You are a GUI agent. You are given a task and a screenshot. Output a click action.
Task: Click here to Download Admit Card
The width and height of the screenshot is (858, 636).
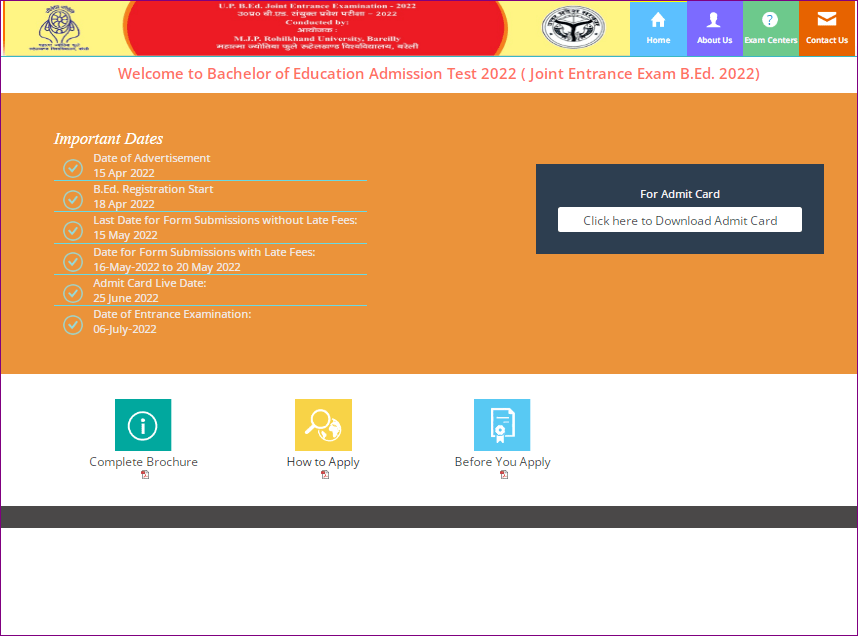point(679,219)
